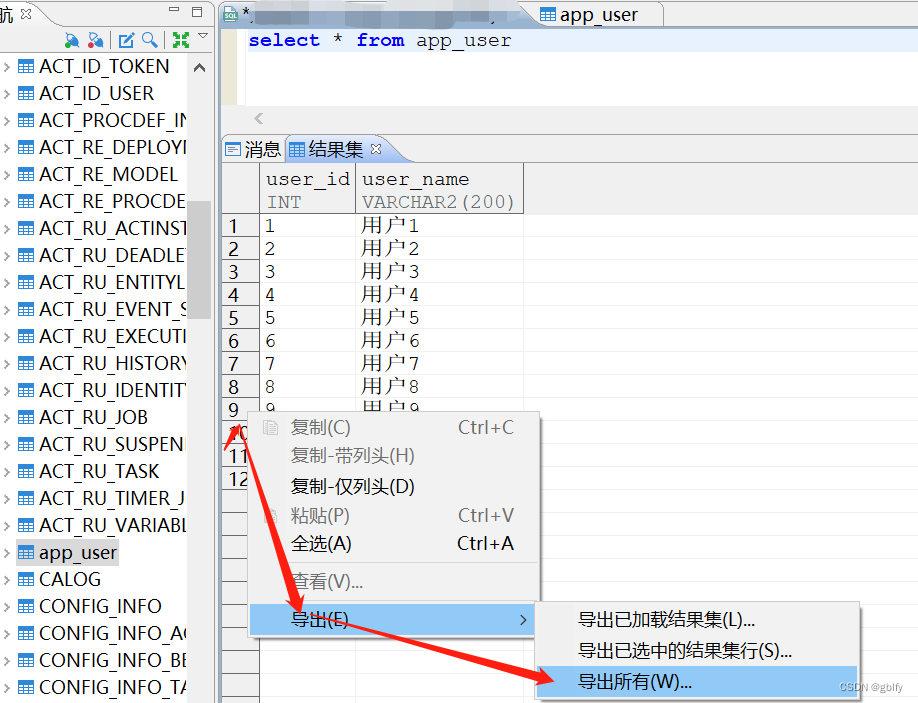Click the disconnect database icon in navigator toolbar
This screenshot has height=703, width=918.
(95, 40)
